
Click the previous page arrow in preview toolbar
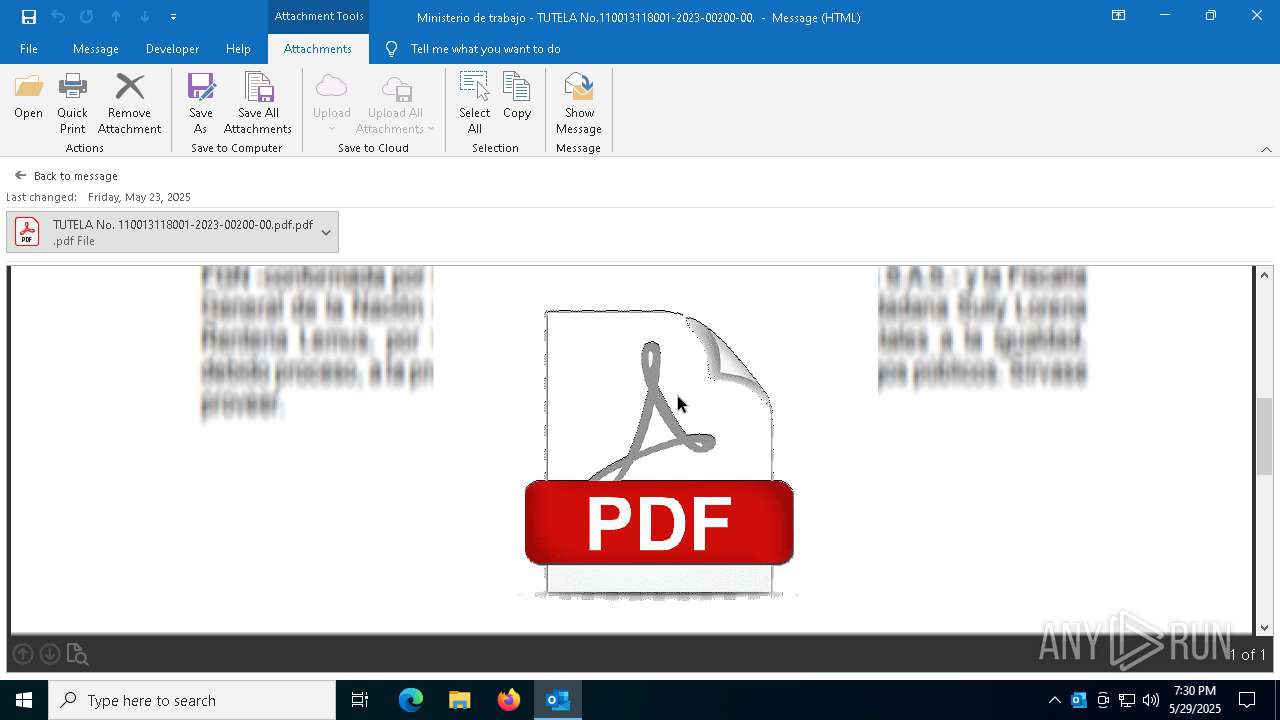(x=23, y=654)
